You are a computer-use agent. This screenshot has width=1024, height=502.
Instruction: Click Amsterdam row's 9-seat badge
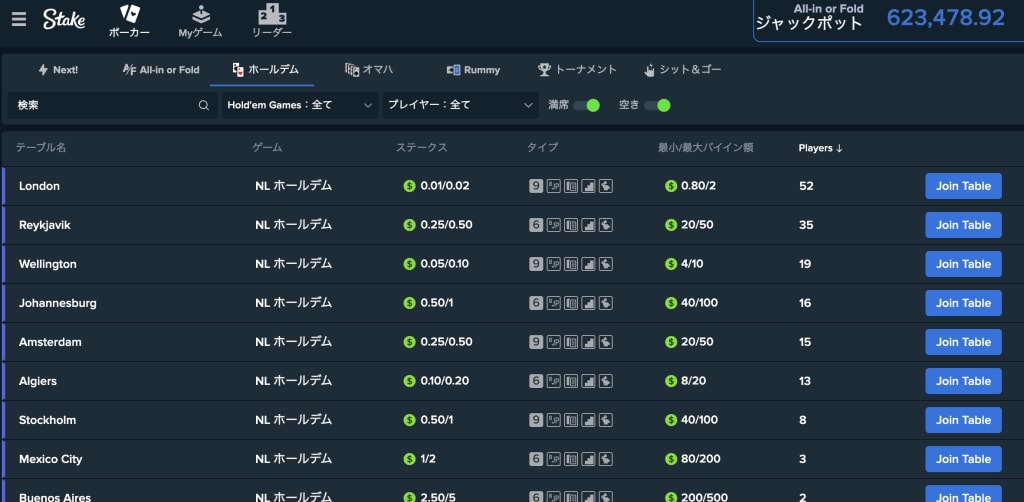tap(536, 342)
